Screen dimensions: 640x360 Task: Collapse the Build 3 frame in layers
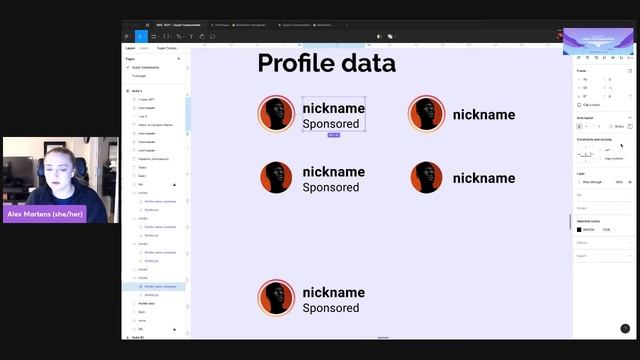(x=128, y=91)
